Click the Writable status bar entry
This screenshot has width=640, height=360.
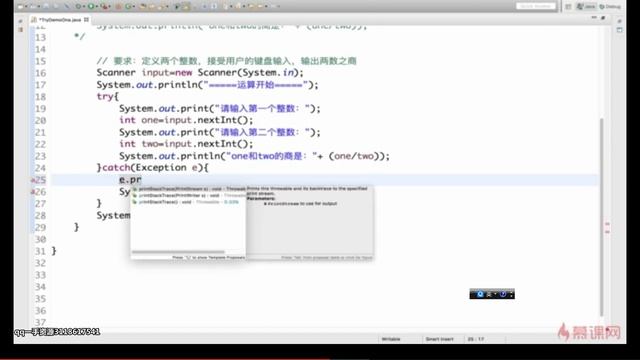click(391, 339)
